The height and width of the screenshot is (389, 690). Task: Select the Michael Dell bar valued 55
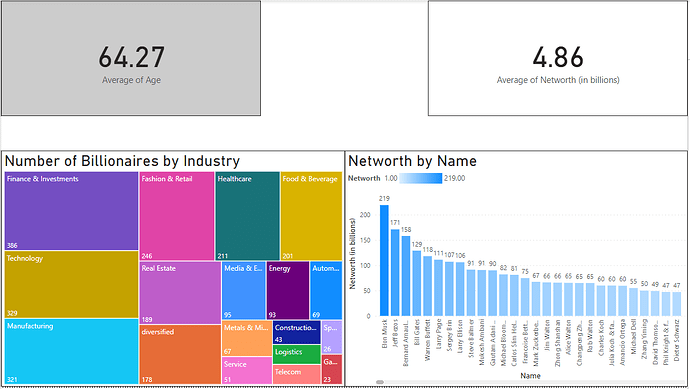tap(633, 302)
